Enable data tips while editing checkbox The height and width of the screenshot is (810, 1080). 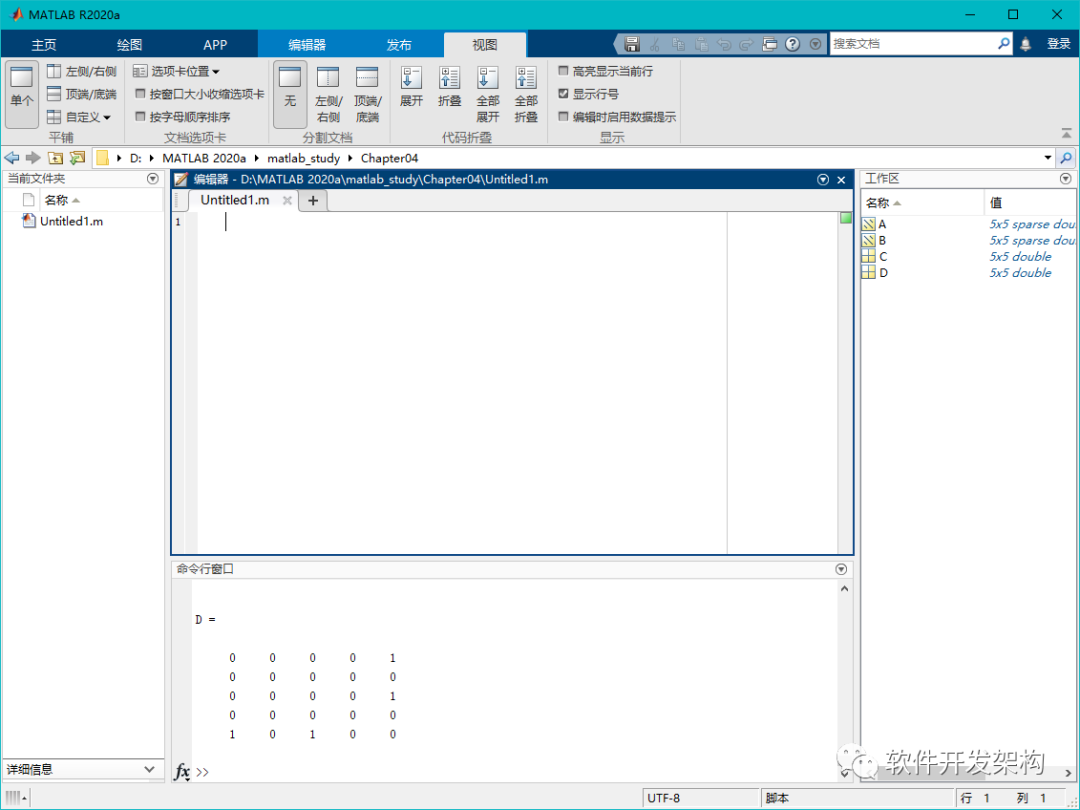563,116
